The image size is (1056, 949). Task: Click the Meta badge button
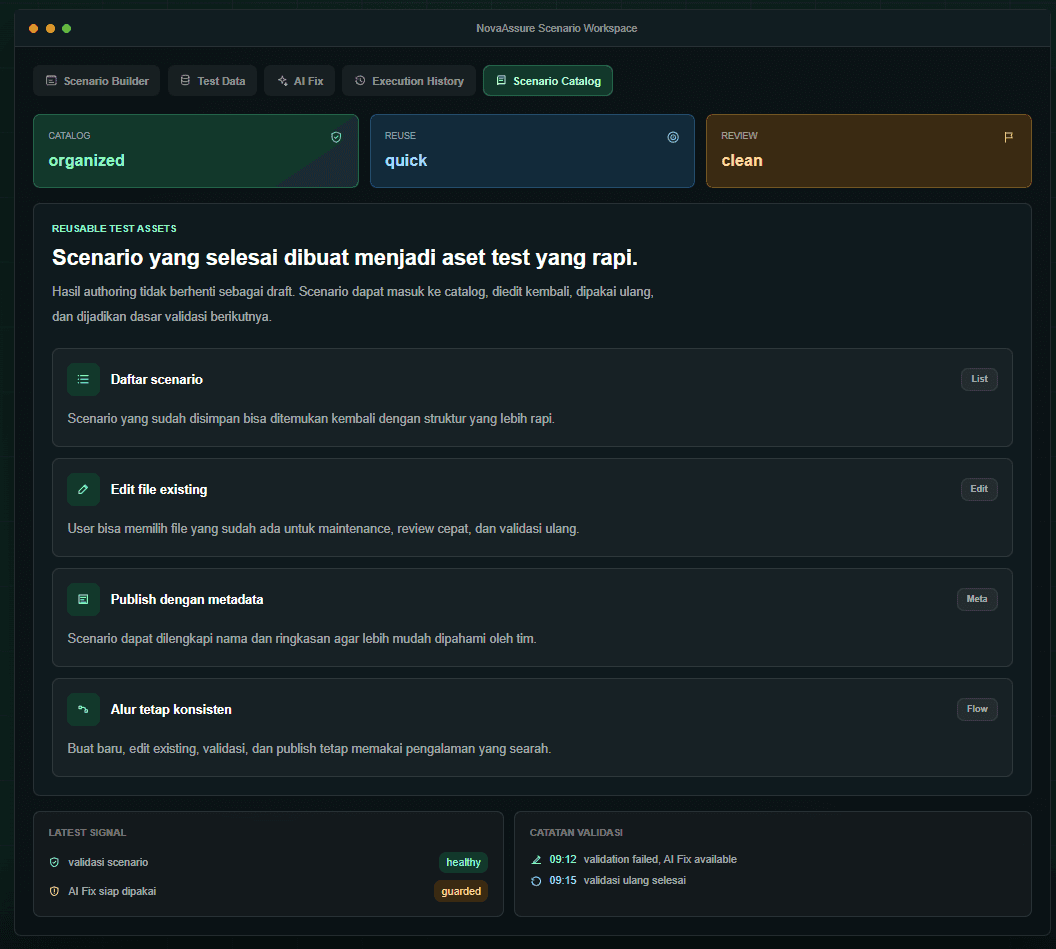pyautogui.click(x=977, y=599)
